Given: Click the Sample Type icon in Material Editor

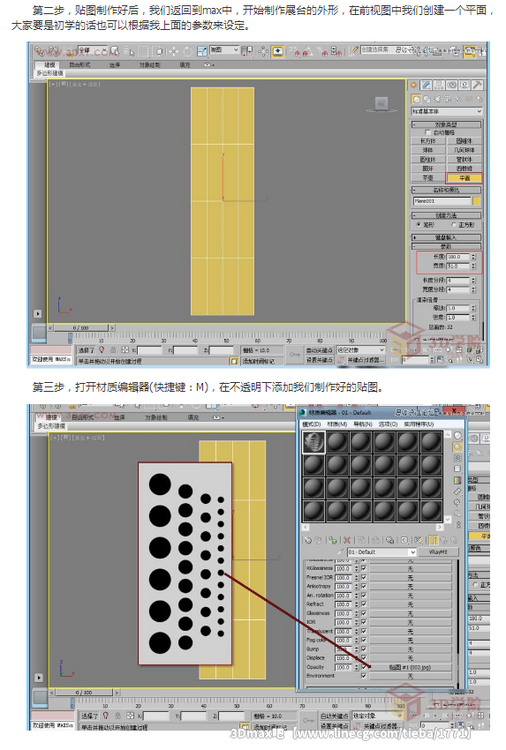Looking at the screenshot, I should coord(458,436).
